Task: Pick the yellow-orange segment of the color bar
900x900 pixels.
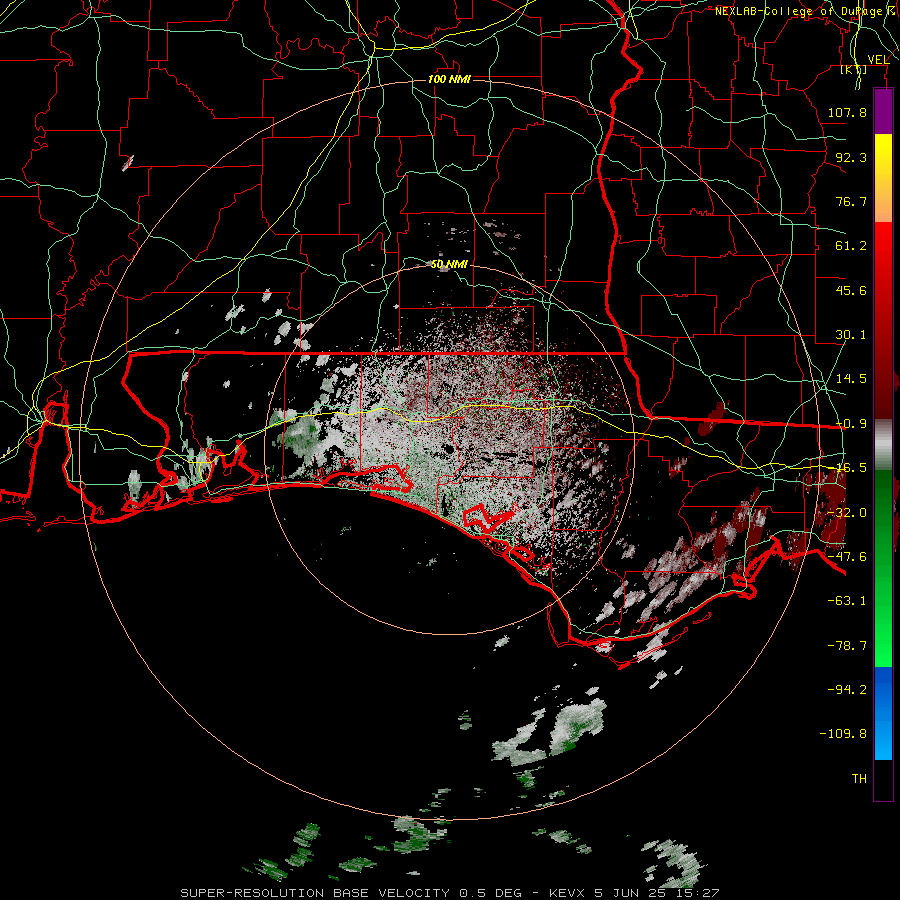Action: (883, 178)
